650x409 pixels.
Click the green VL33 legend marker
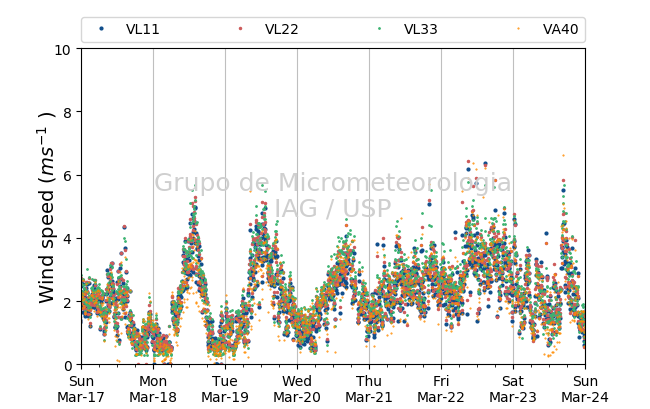379,29
